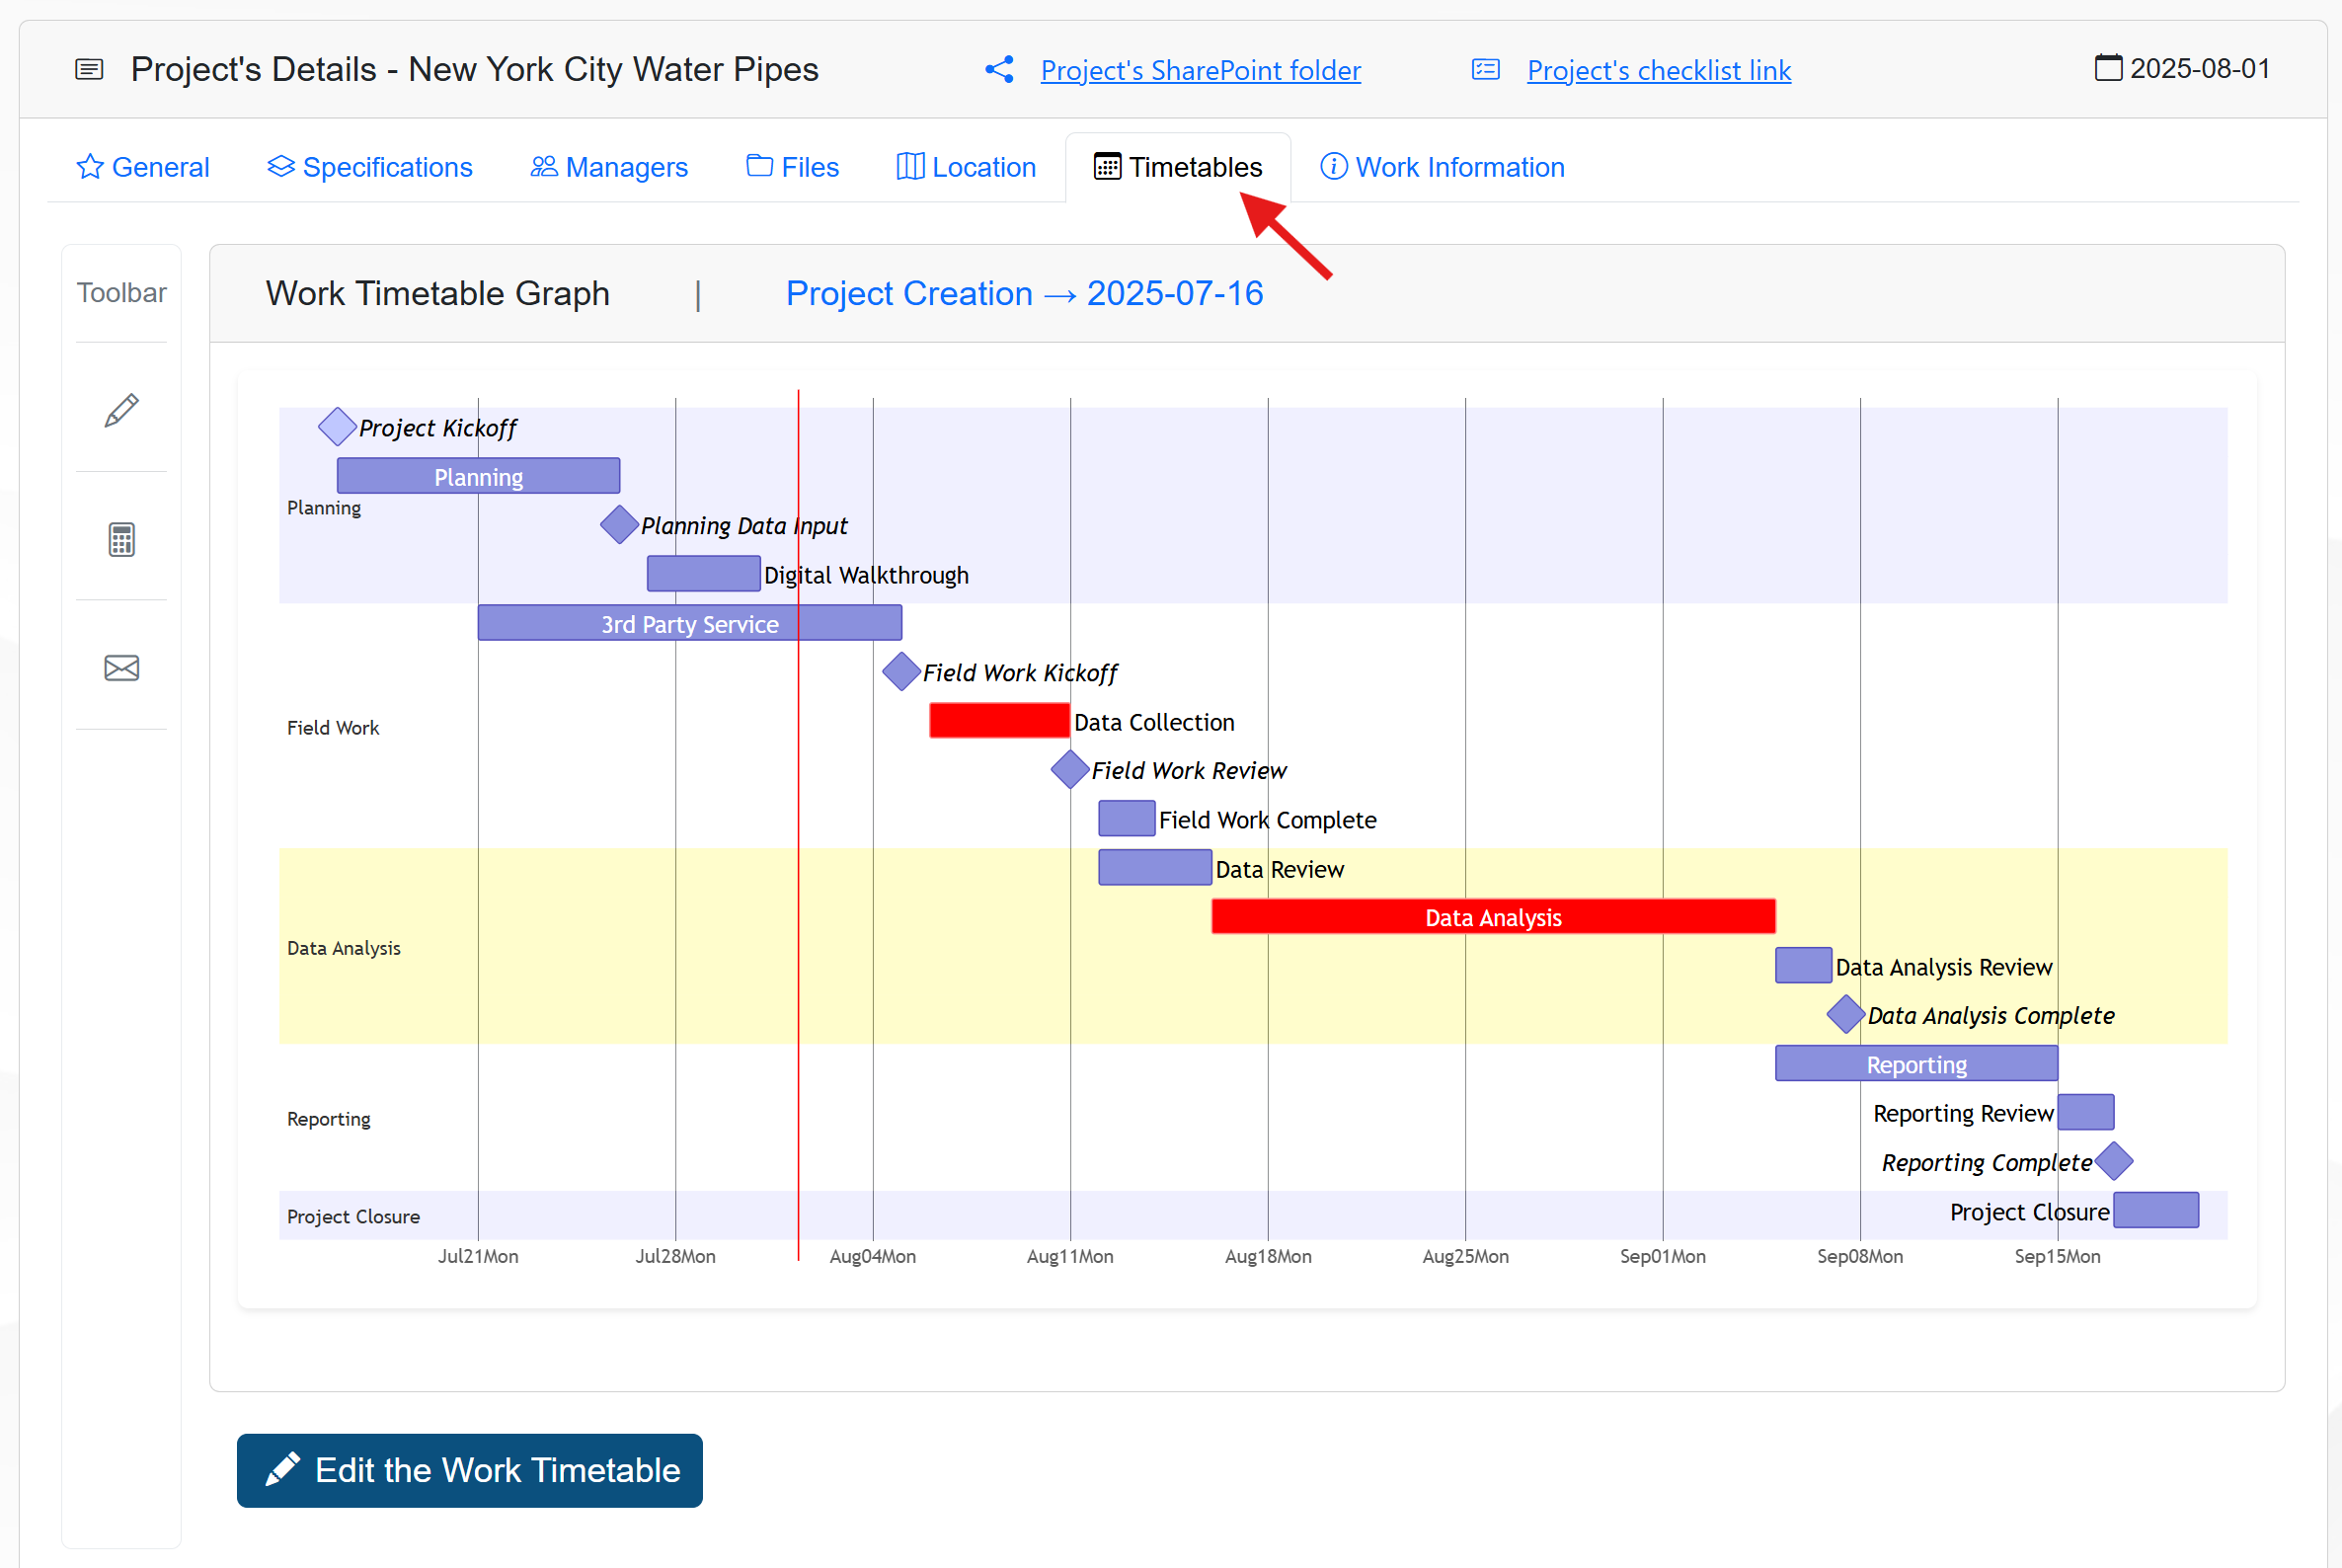Switch to the Specifications tab
The width and height of the screenshot is (2342, 1568).
click(x=370, y=167)
